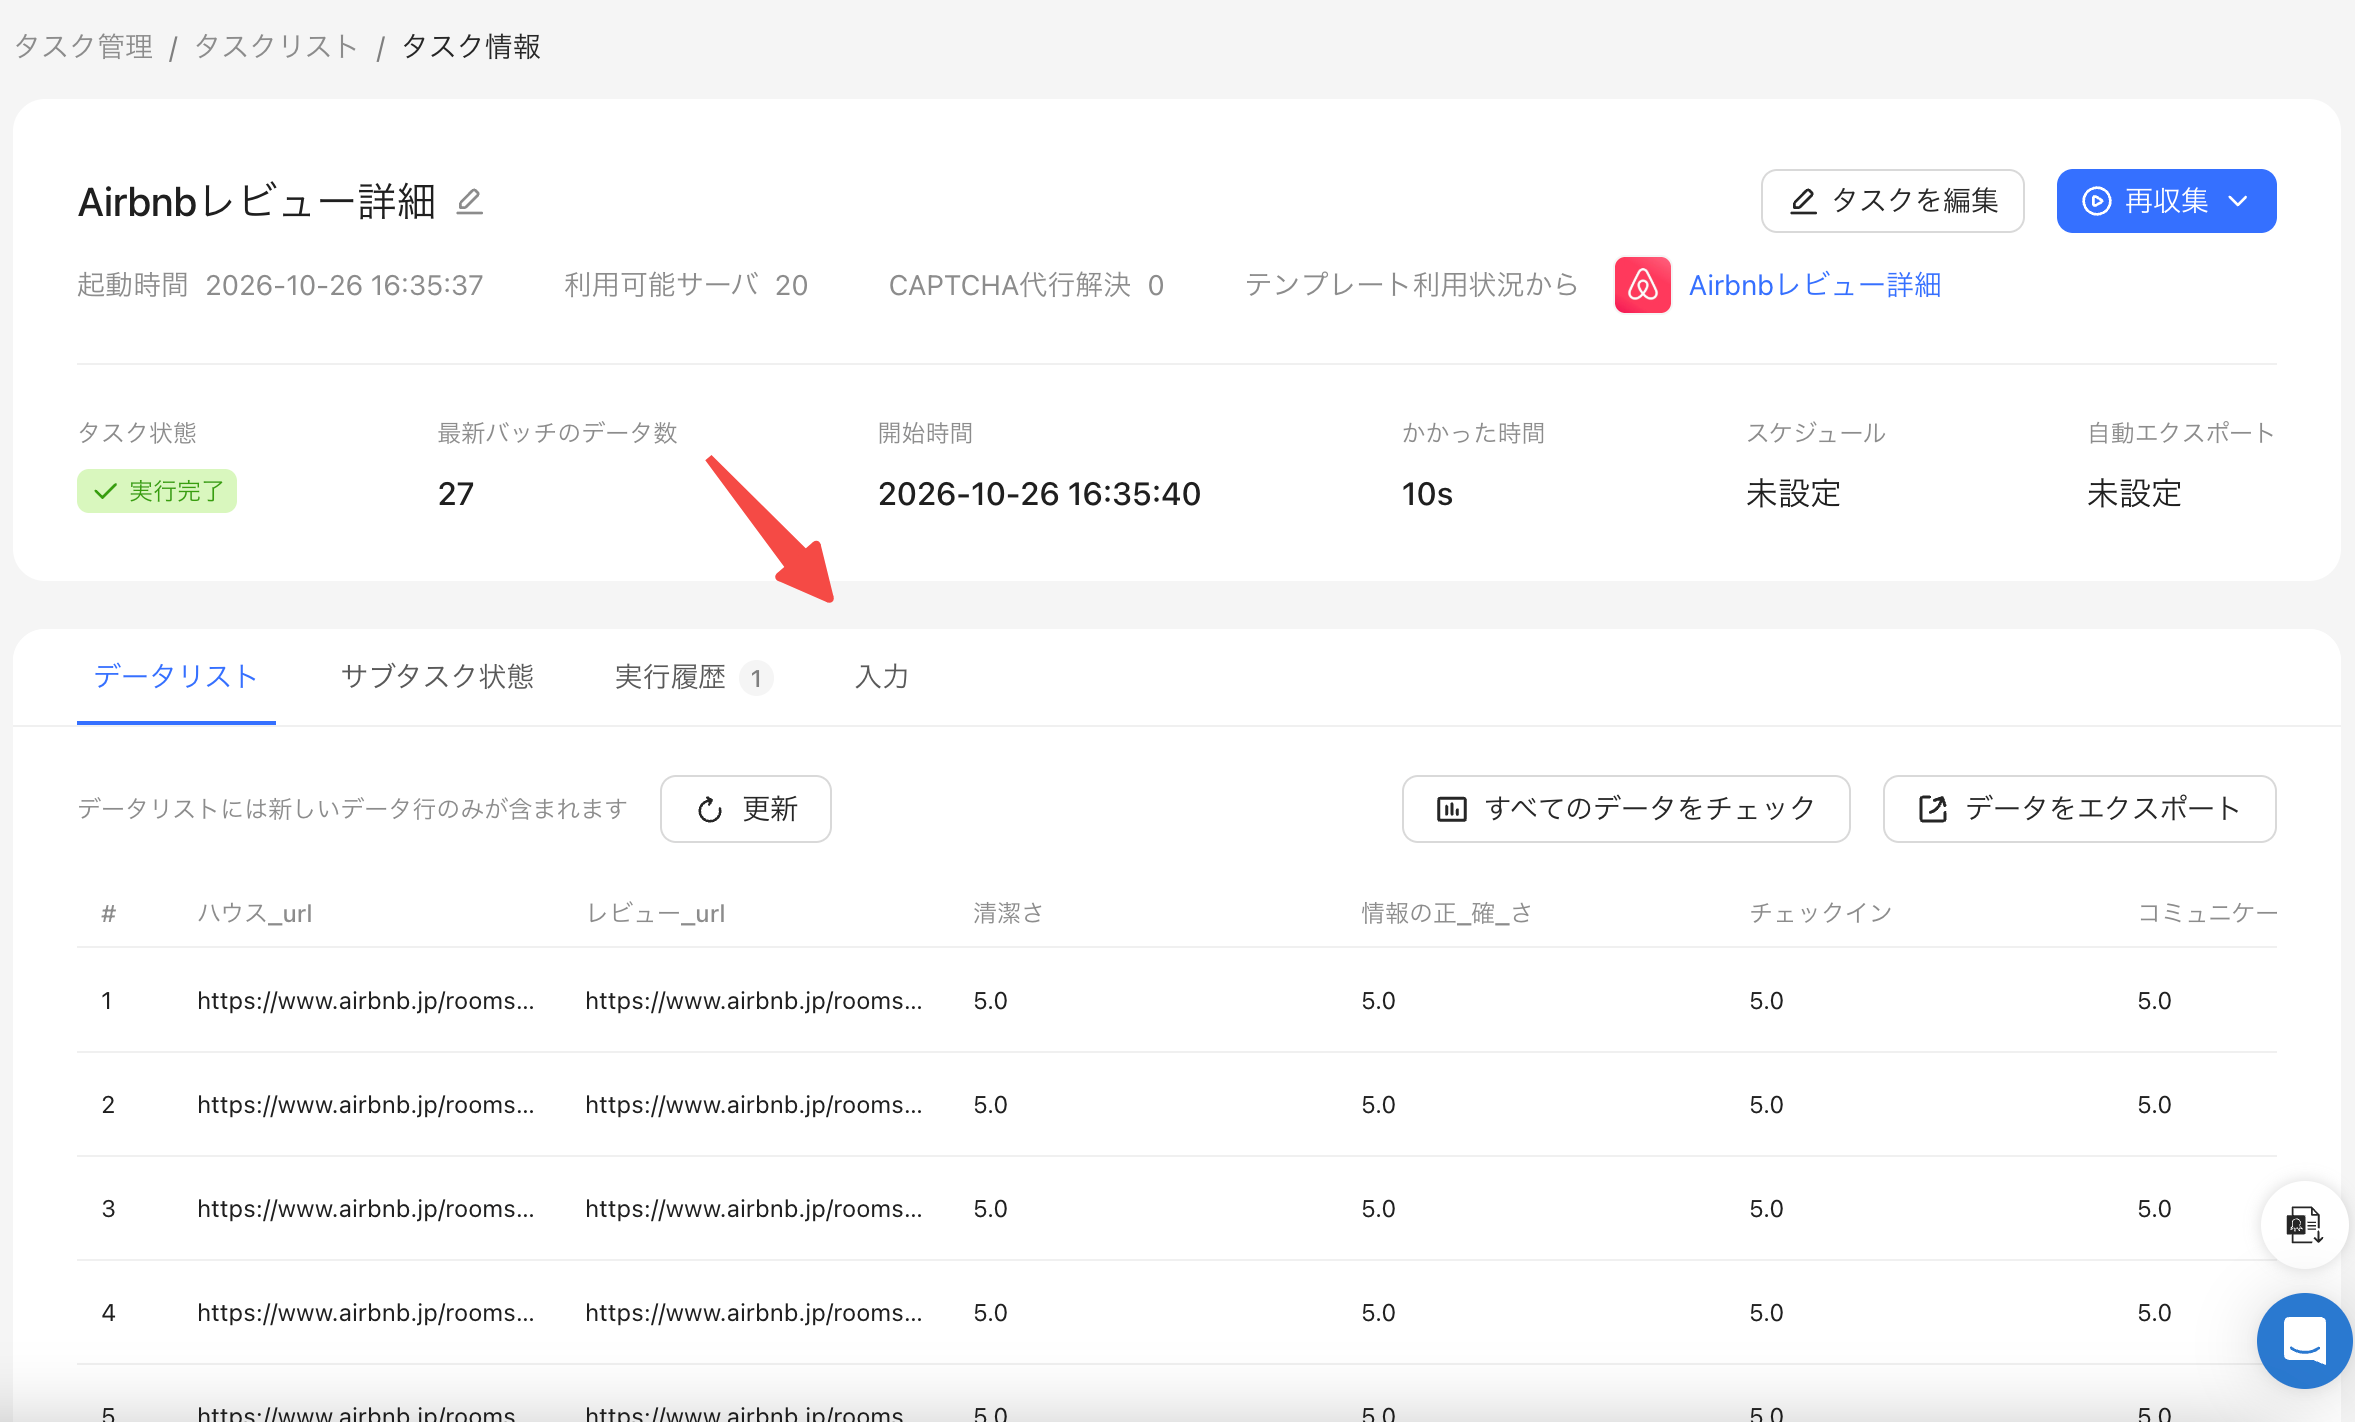This screenshot has height=1422, width=2355.
Task: Click the スケジュール 未設定 value
Action: [1793, 494]
